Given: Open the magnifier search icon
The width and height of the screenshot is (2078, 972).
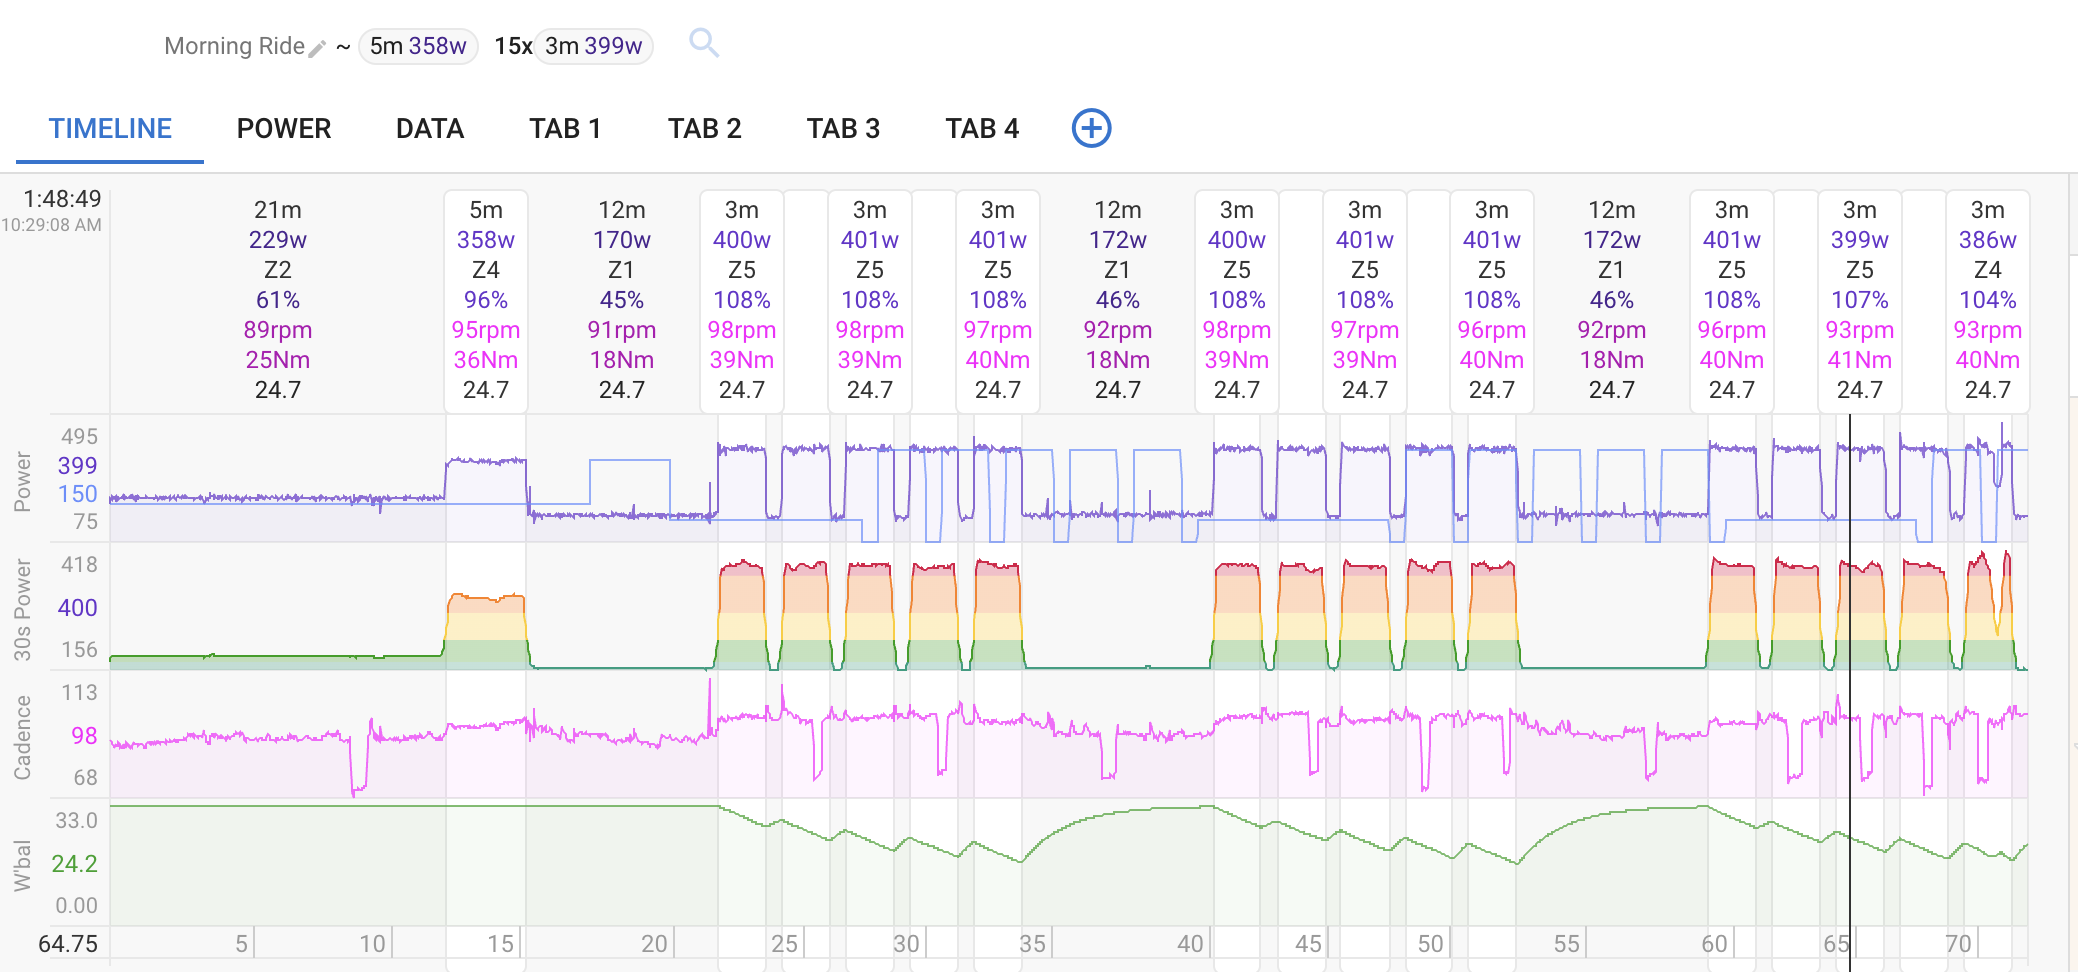Looking at the screenshot, I should (704, 43).
